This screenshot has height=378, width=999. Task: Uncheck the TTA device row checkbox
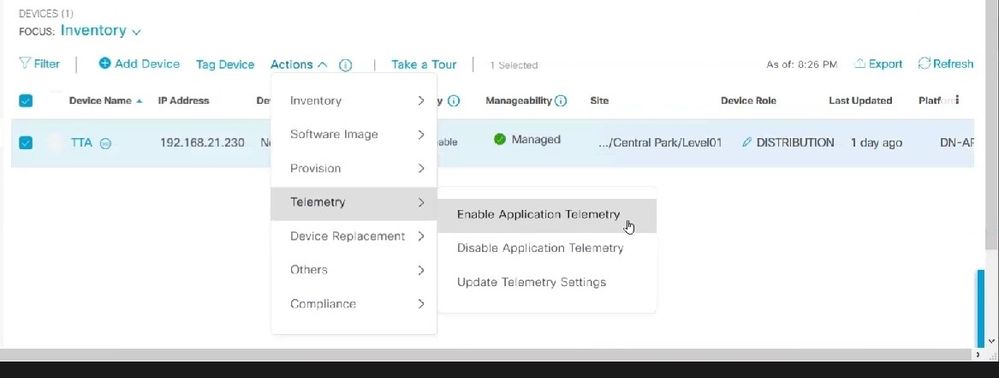click(26, 143)
